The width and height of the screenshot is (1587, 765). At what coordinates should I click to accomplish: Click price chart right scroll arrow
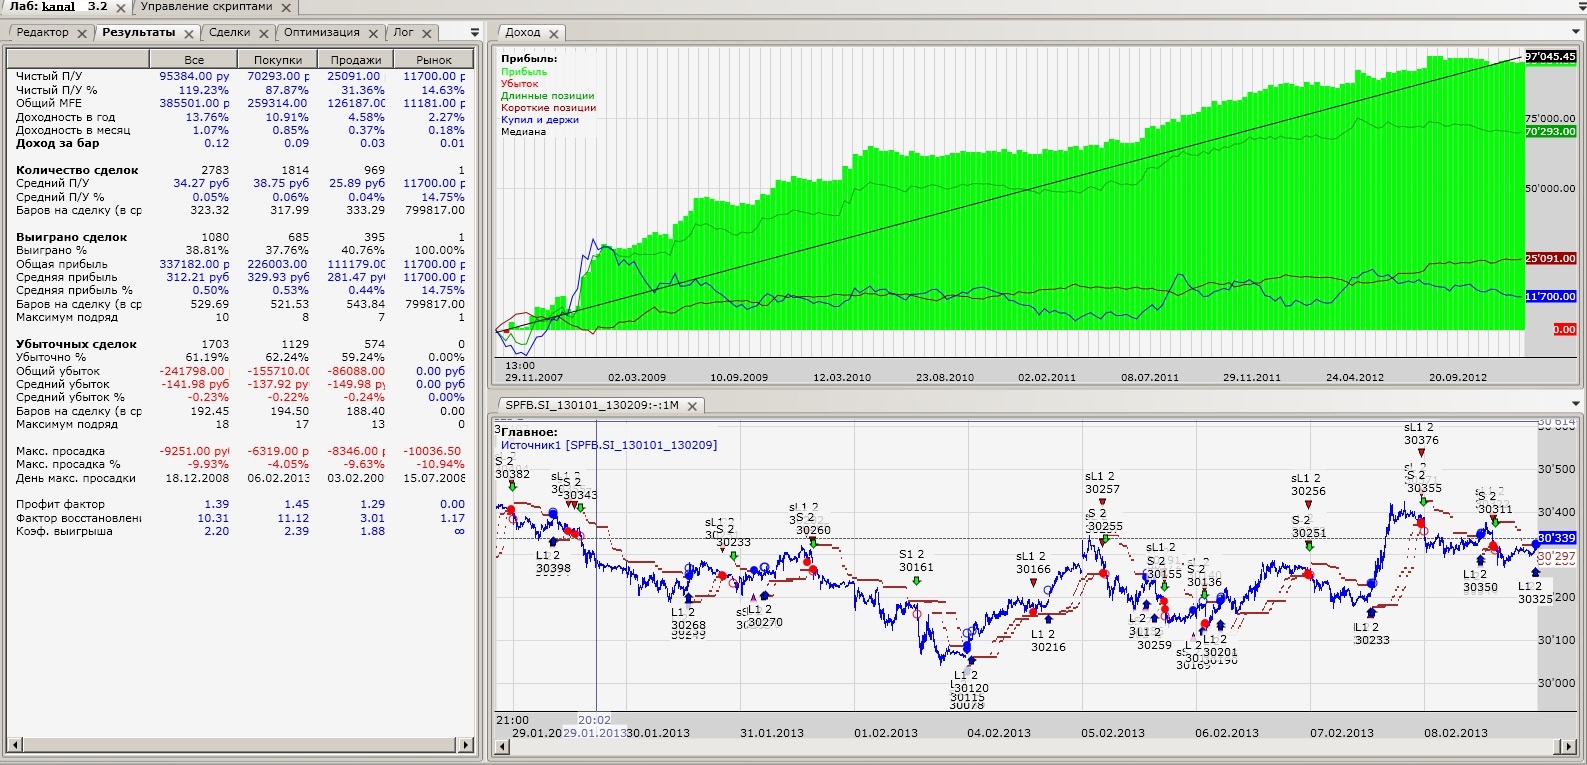tap(1573, 746)
